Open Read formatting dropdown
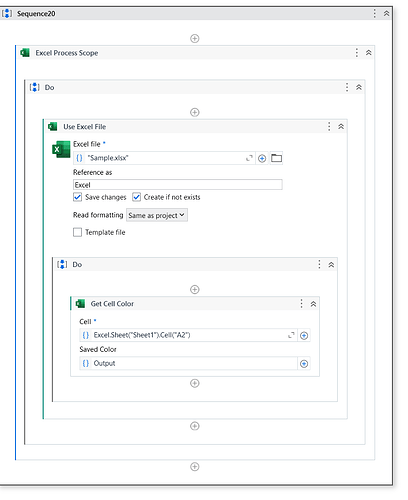Image resolution: width=408 pixels, height=500 pixels. [x=157, y=215]
